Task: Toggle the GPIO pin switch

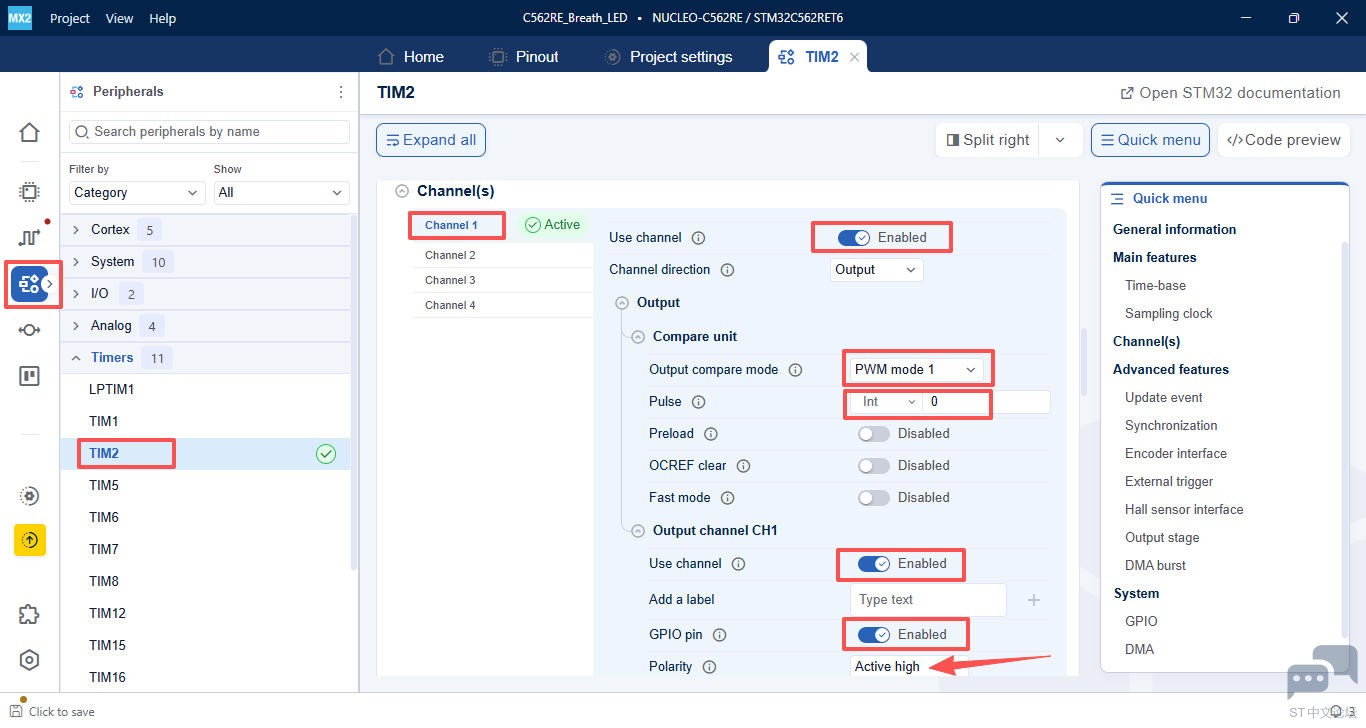Action: pos(874,635)
